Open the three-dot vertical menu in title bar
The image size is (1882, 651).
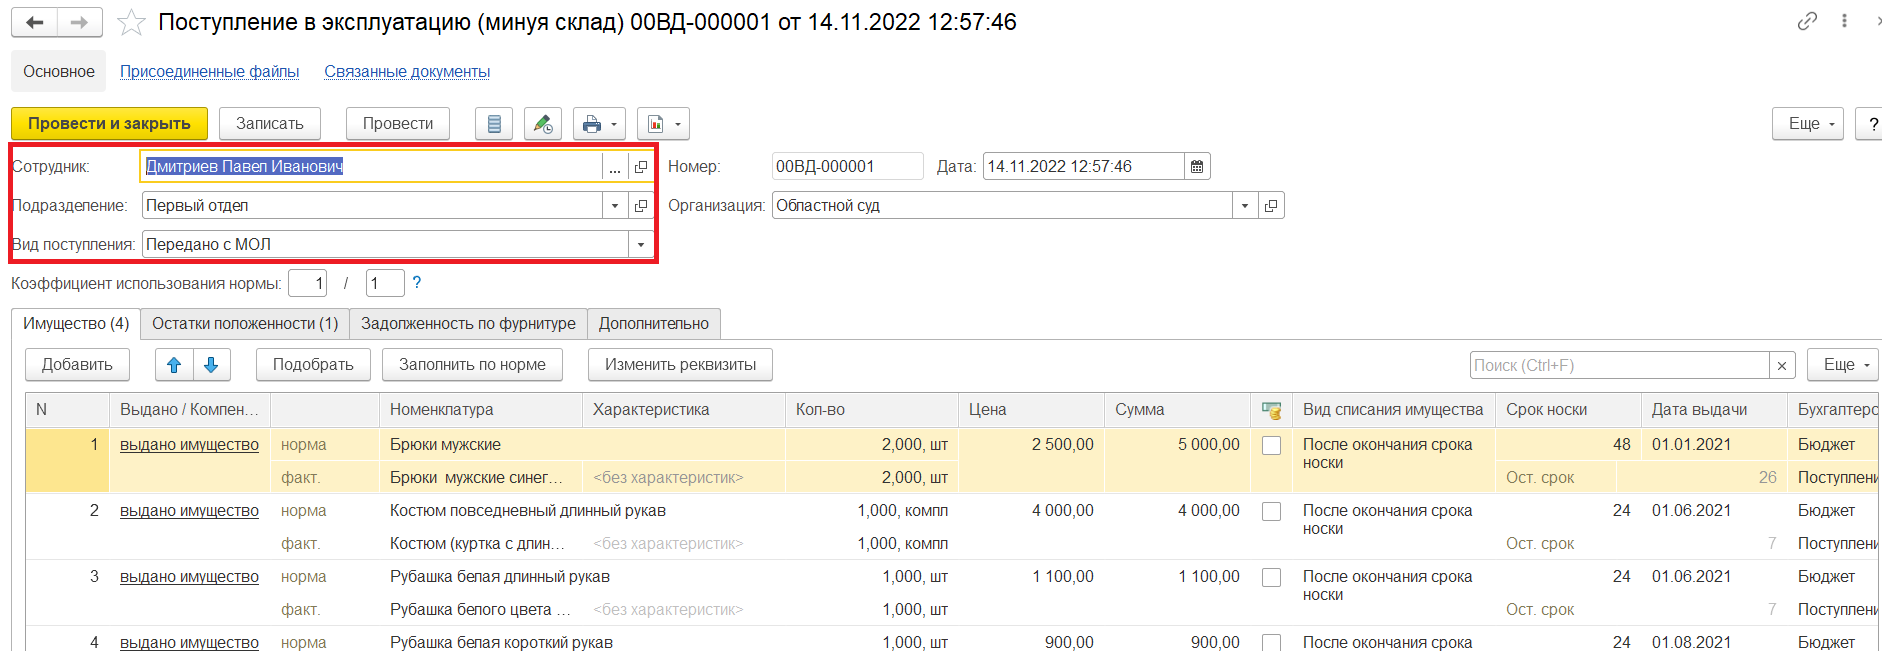1844,21
